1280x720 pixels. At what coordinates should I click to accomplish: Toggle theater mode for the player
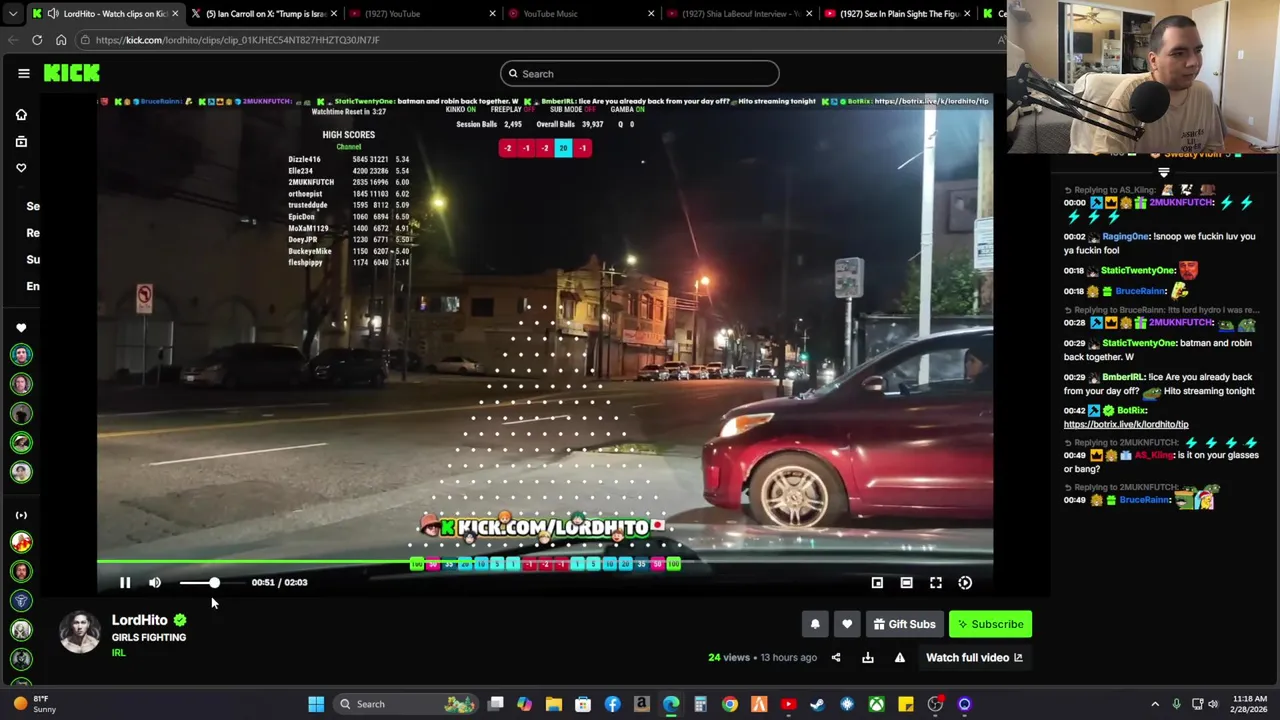[906, 582]
